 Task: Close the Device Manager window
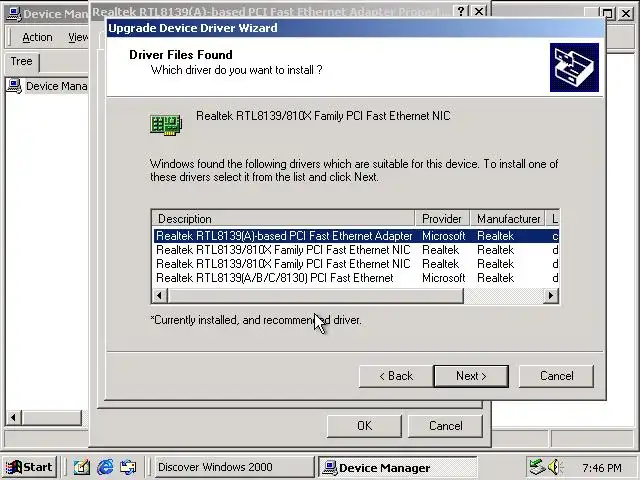pyautogui.click(x=625, y=13)
